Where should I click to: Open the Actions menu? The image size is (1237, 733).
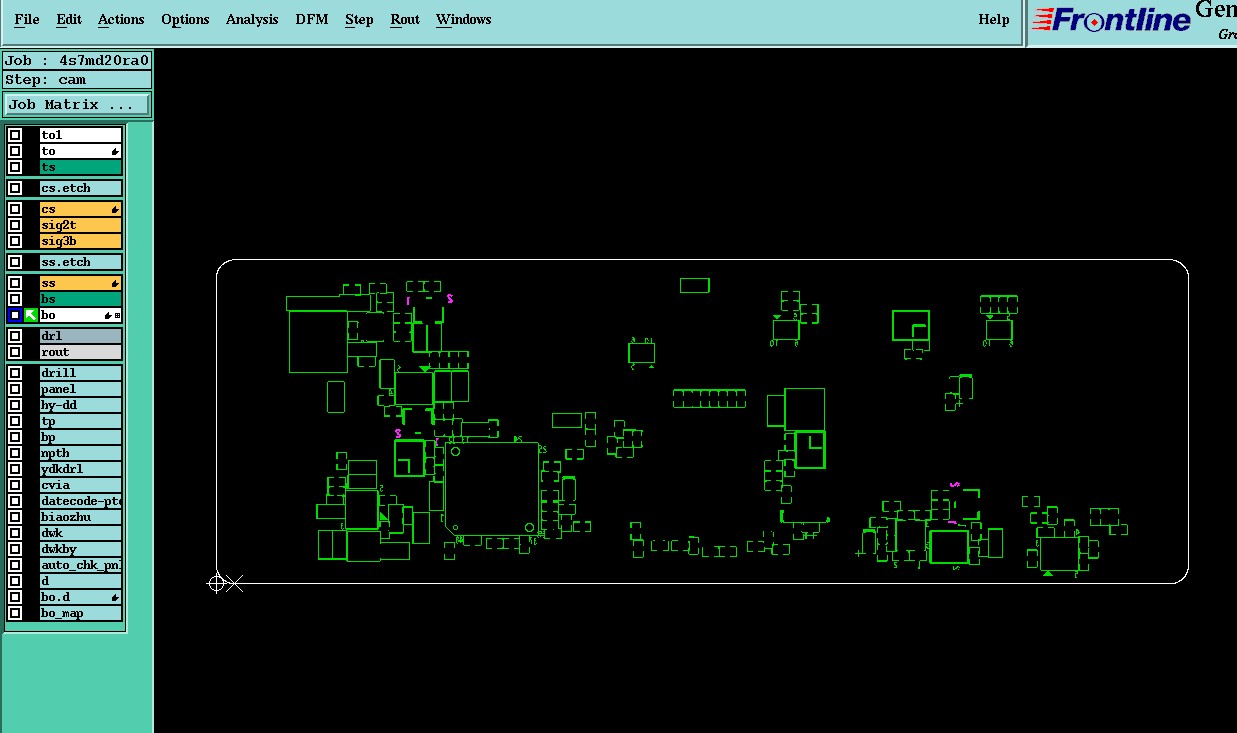coord(121,19)
